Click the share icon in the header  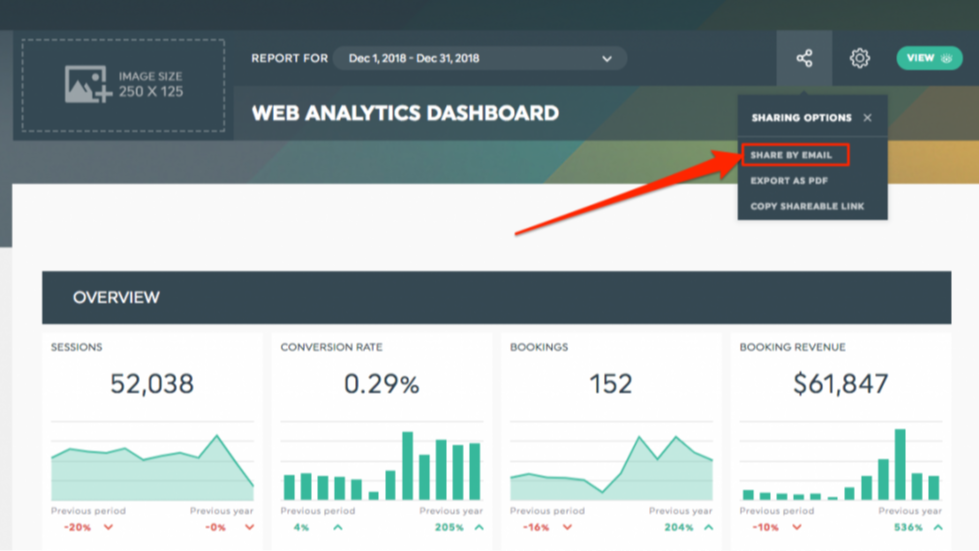[804, 58]
